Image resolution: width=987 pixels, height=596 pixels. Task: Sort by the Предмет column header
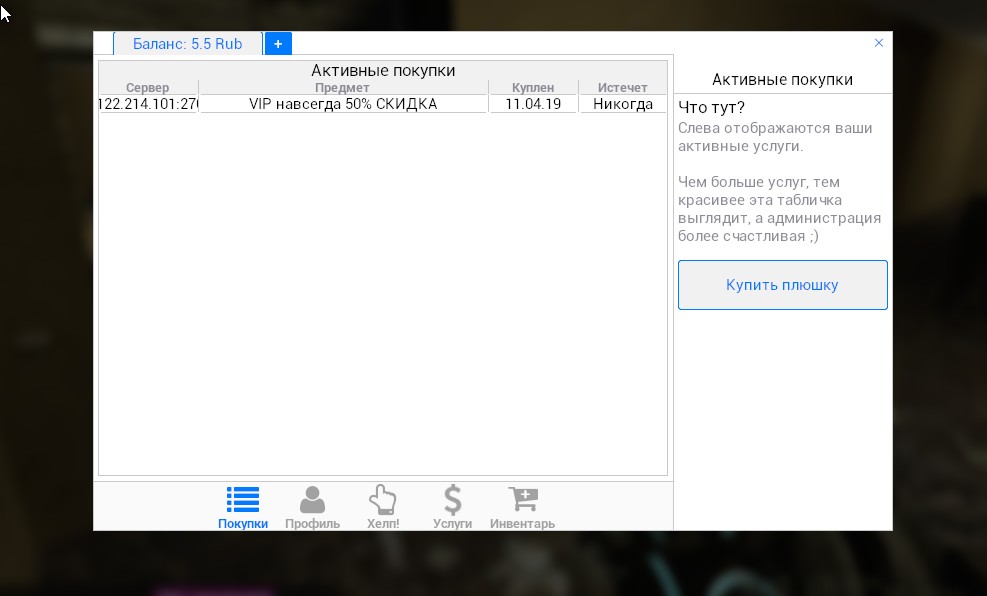pos(343,88)
